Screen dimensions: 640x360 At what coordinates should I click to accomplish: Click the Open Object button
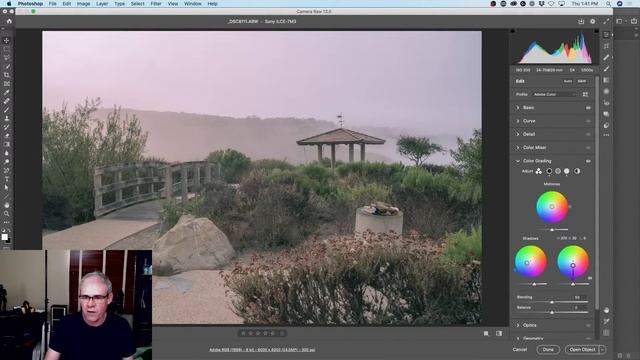[582, 350]
